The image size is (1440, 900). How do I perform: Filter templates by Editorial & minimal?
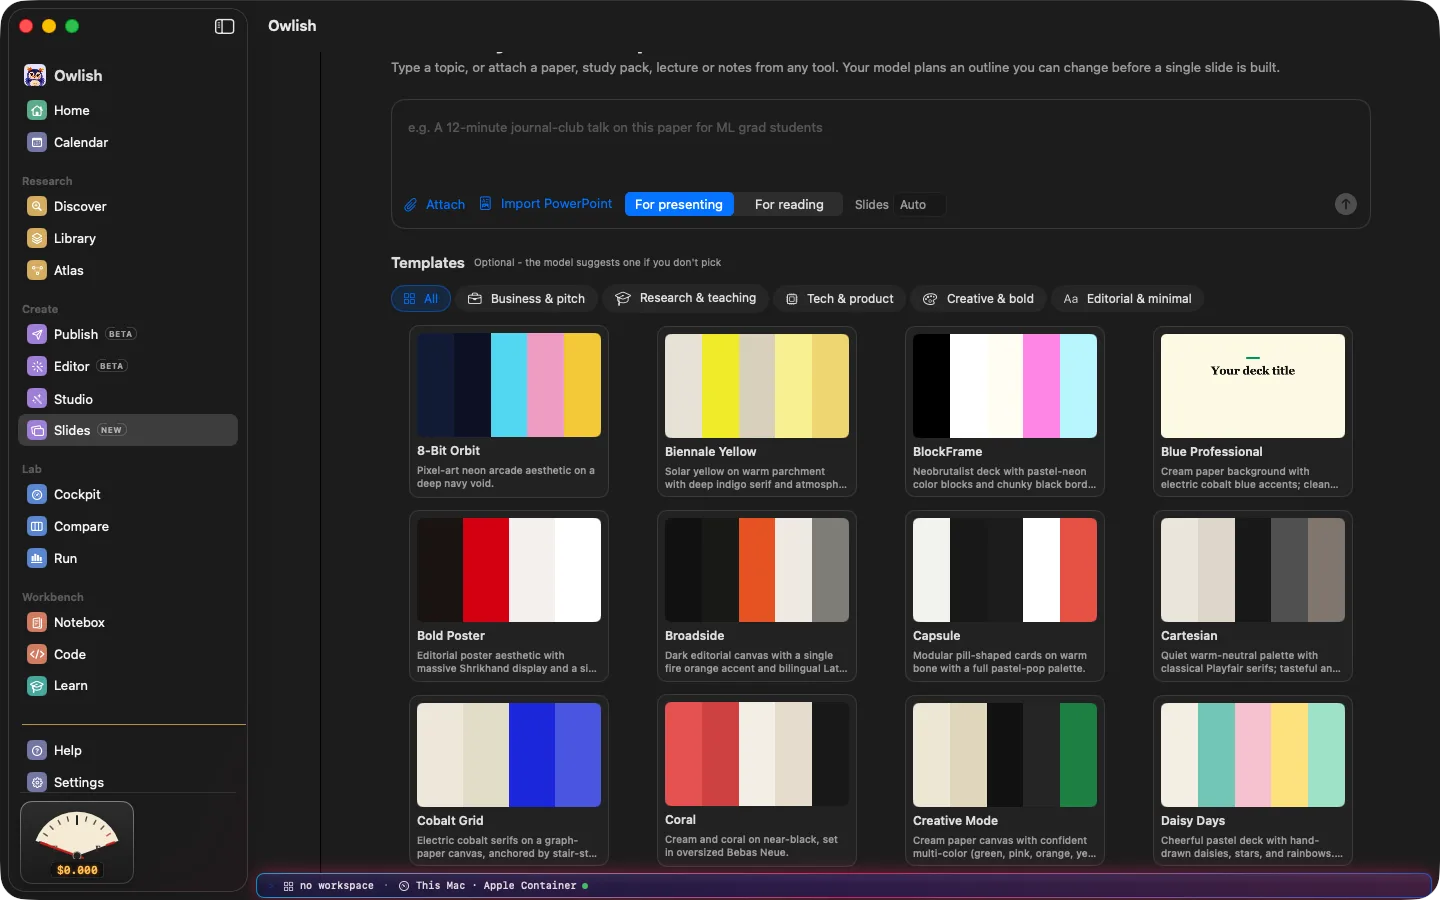click(x=1128, y=298)
